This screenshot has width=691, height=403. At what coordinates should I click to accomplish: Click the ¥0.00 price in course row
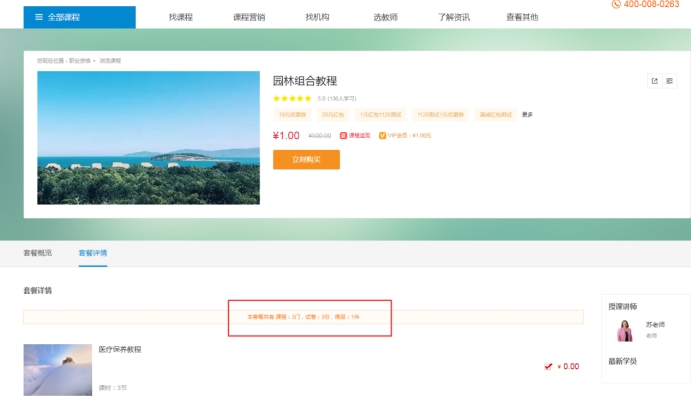click(x=568, y=366)
